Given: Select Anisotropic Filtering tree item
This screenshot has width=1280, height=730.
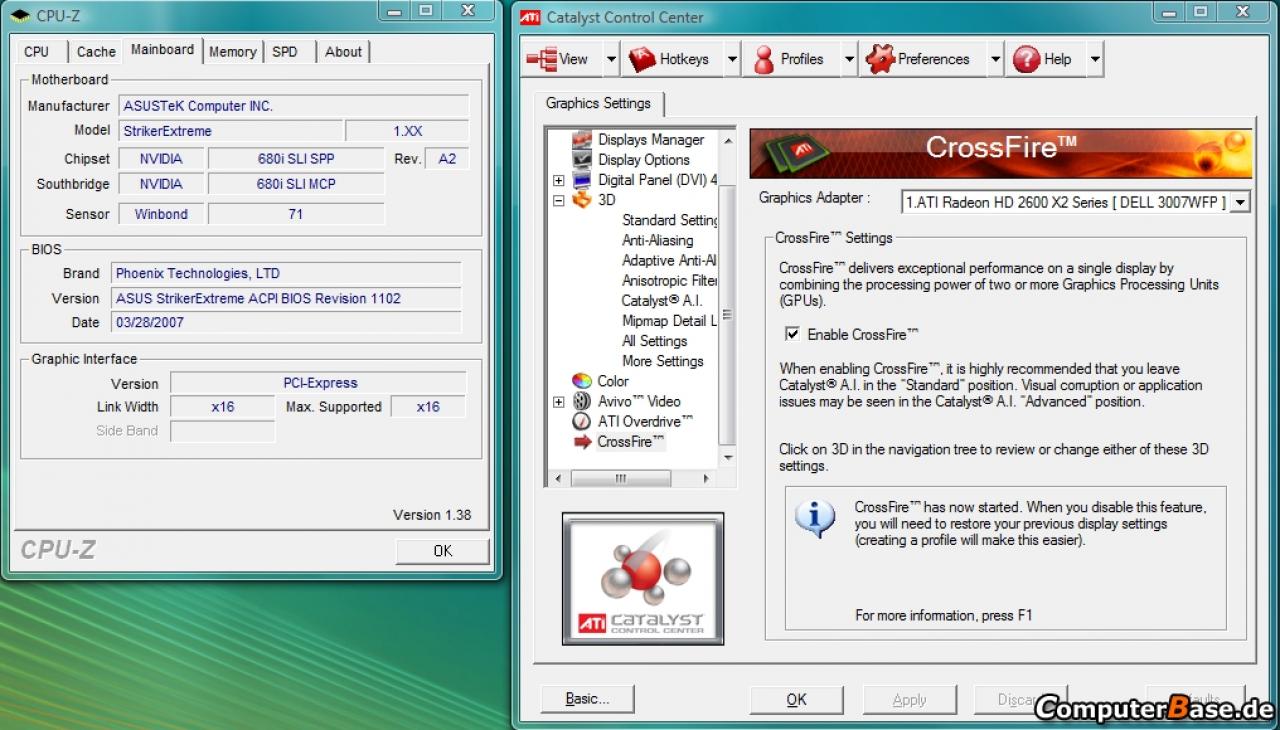Looking at the screenshot, I should tap(670, 280).
